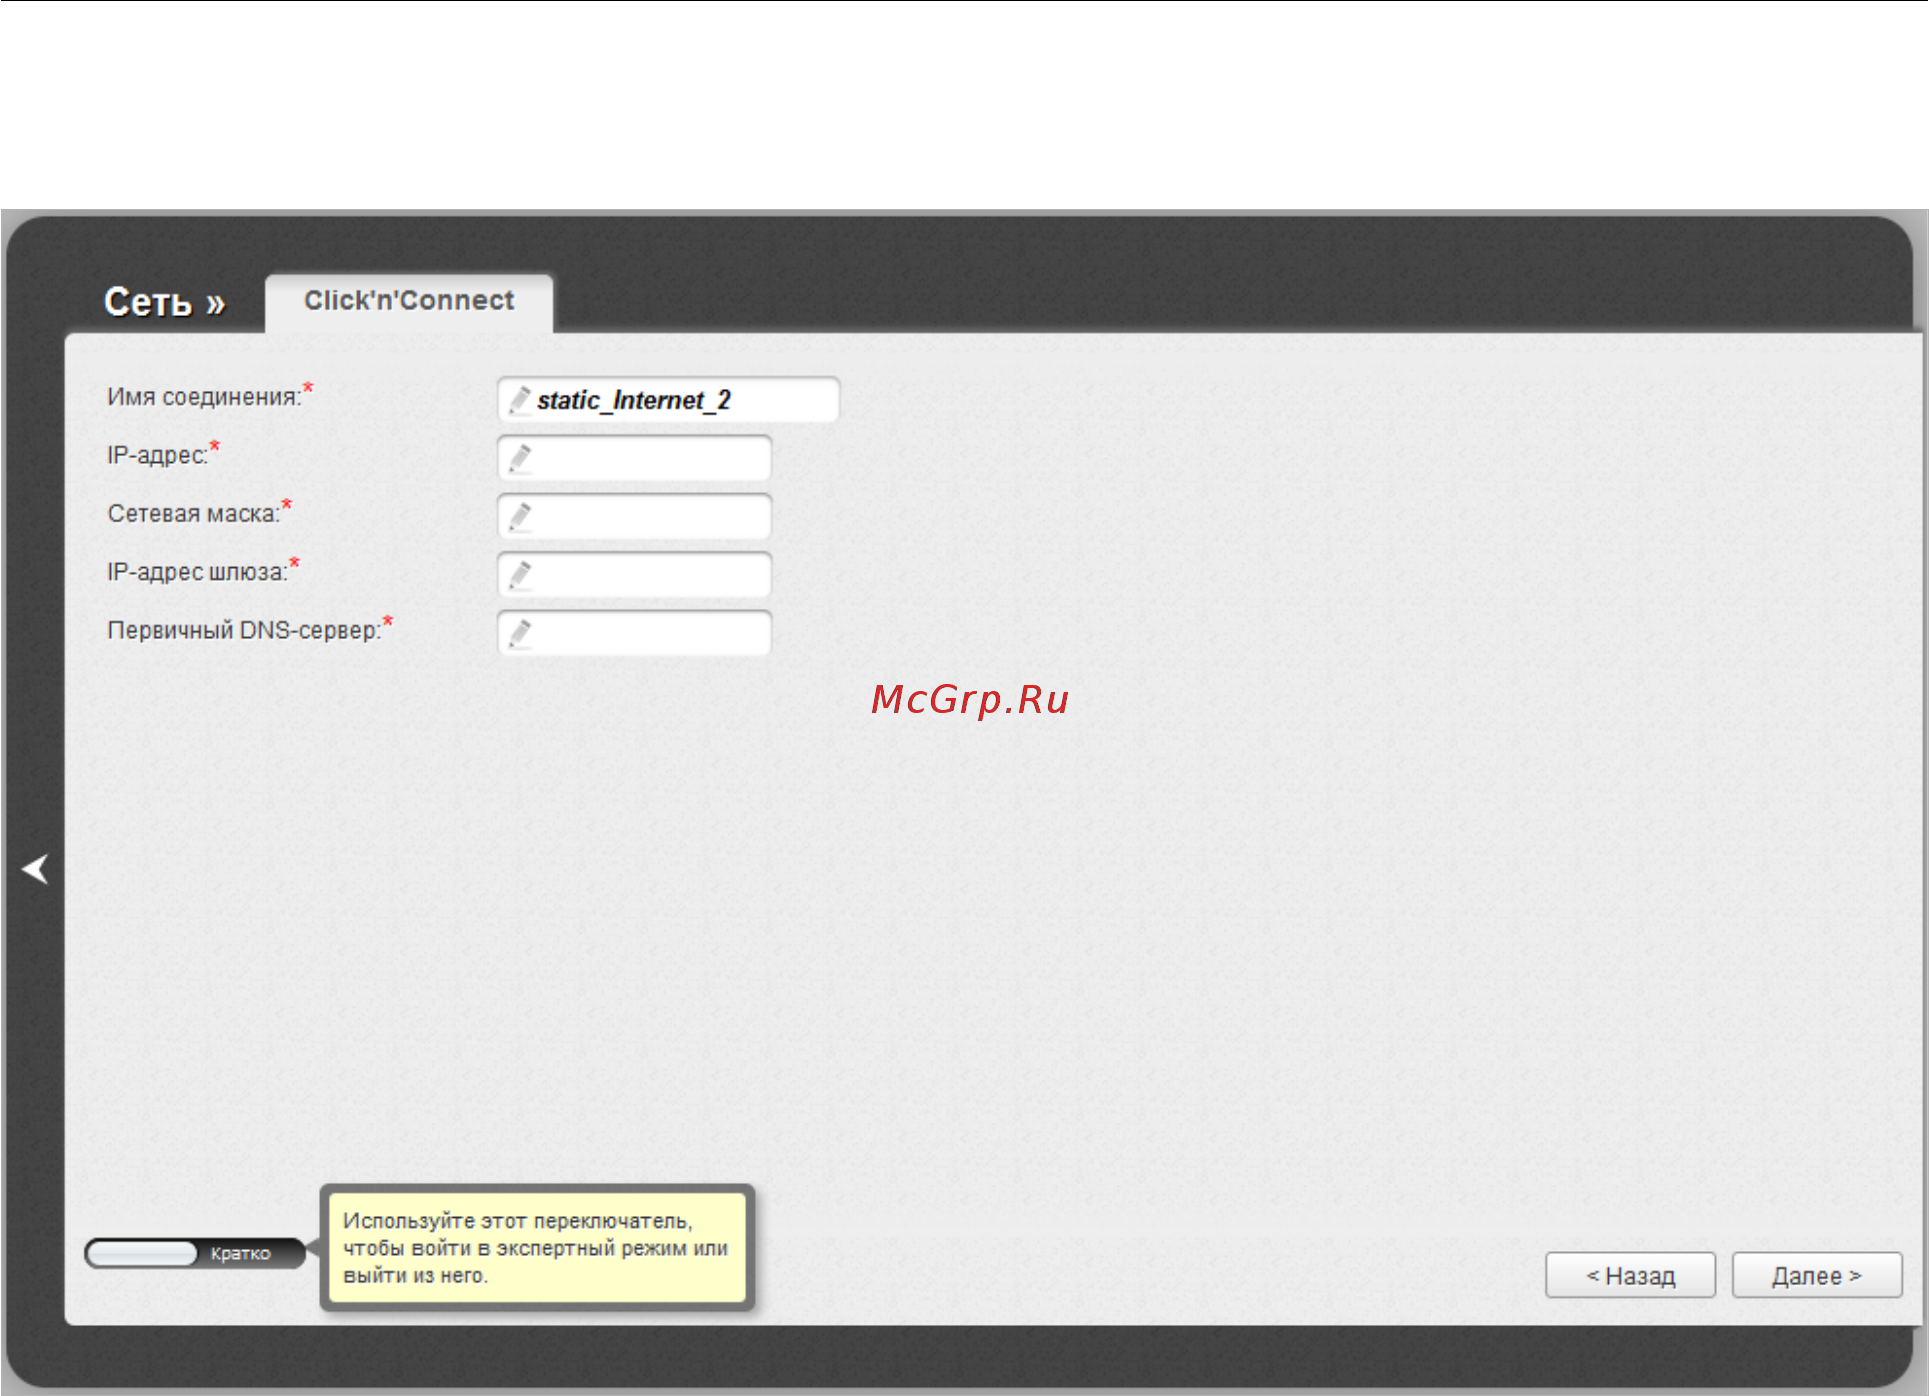Image resolution: width=1929 pixels, height=1396 pixels.
Task: Go to the Сеть » section heading
Action: [165, 302]
